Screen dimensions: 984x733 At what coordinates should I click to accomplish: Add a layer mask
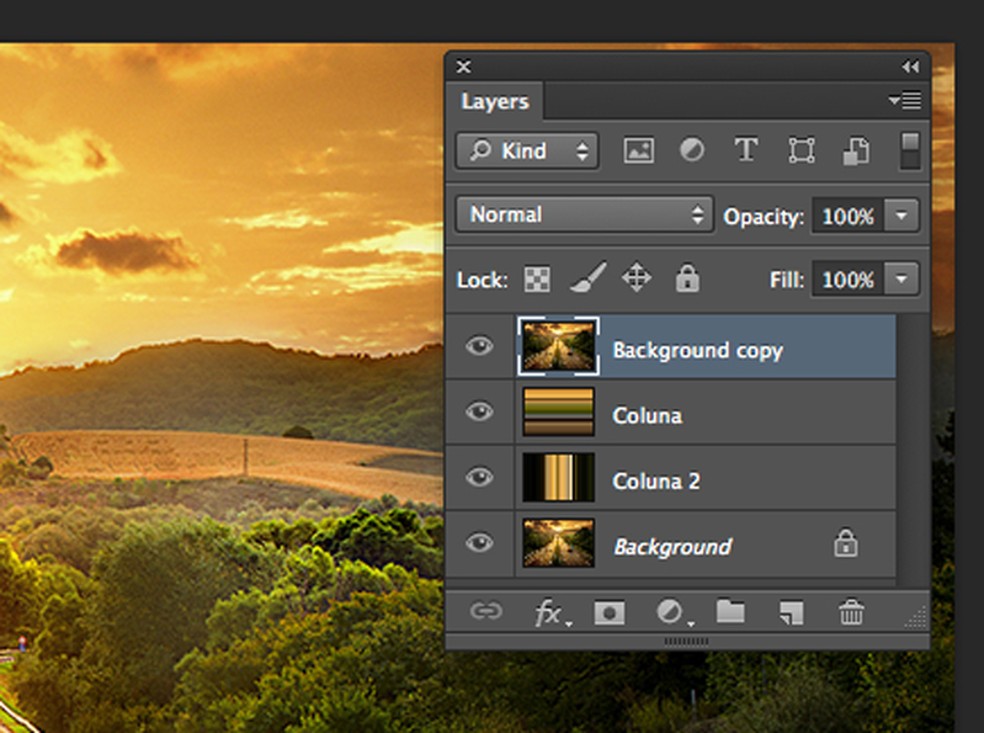(609, 613)
